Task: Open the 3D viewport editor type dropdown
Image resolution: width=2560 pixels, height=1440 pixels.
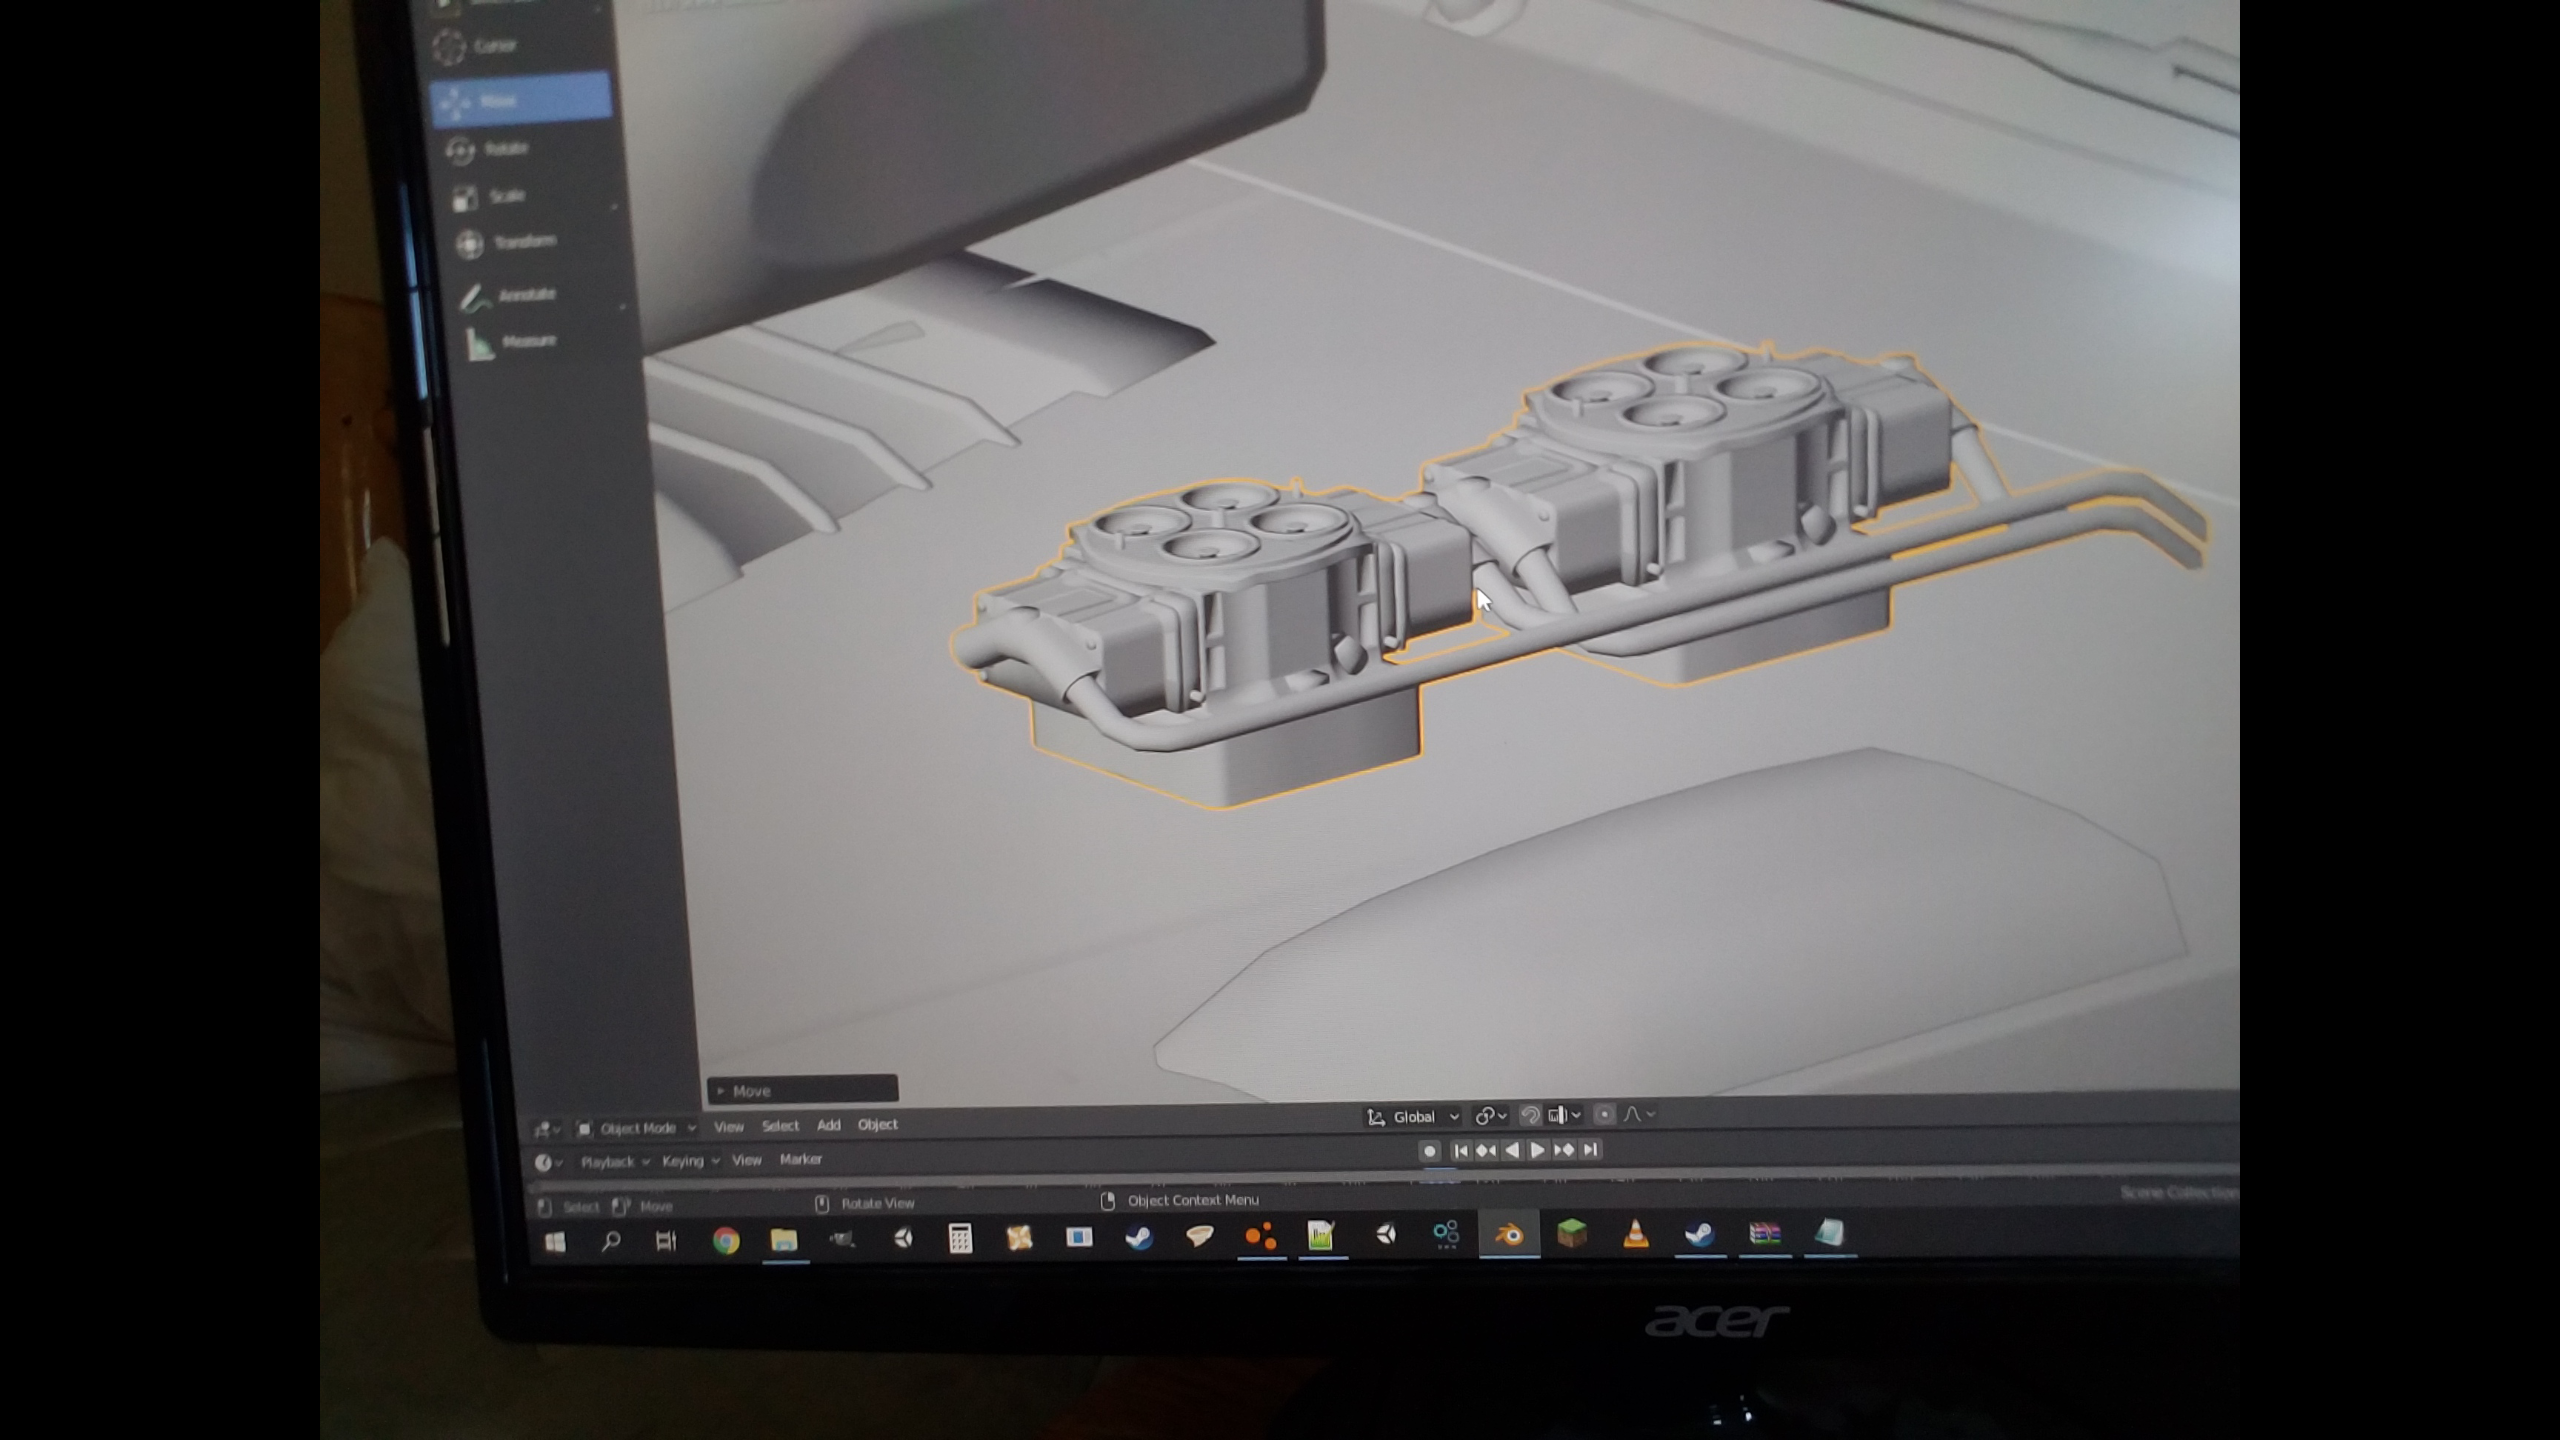Action: 547,1130
